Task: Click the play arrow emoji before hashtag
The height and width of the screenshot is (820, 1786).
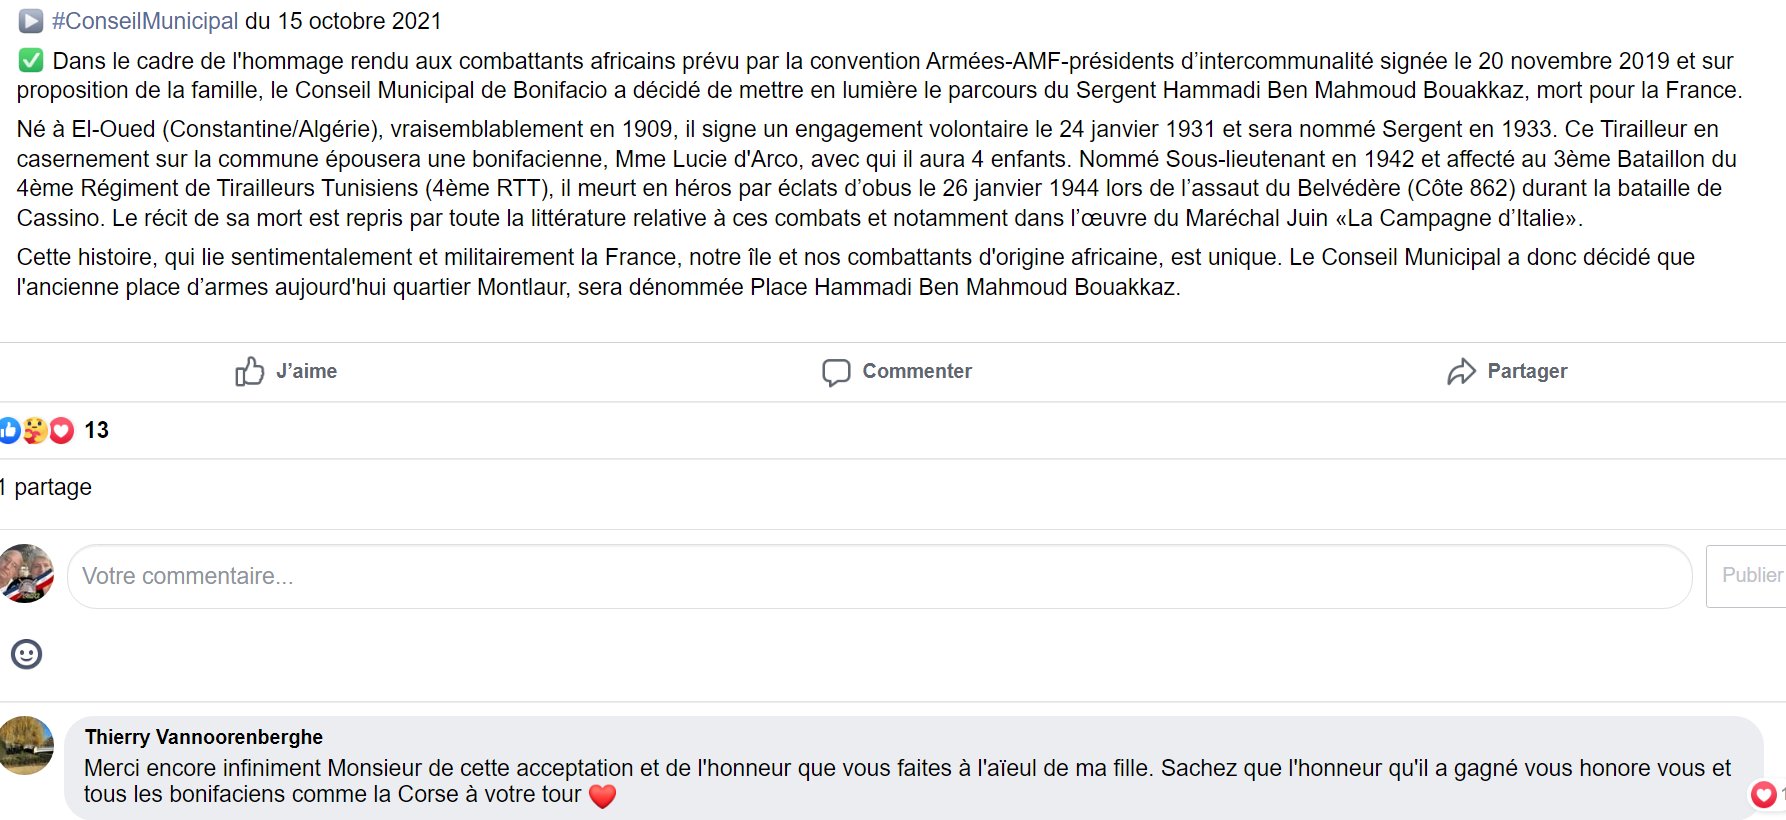Action: click(31, 21)
